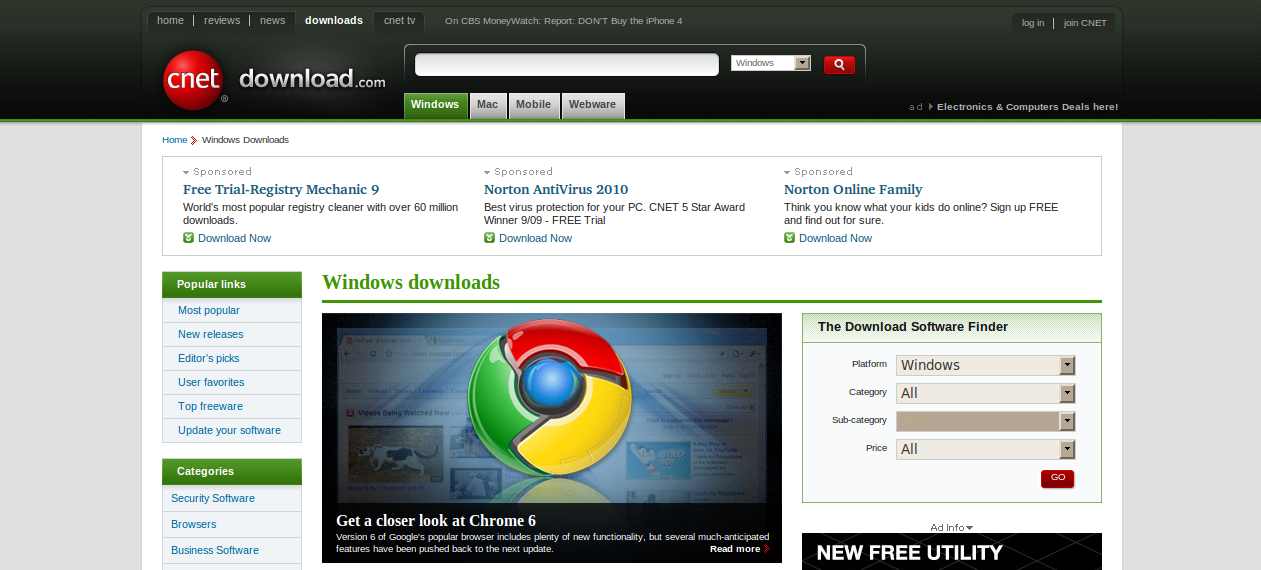The image size is (1261, 570).
Task: Click the Home breadcrumb link
Action: point(174,140)
